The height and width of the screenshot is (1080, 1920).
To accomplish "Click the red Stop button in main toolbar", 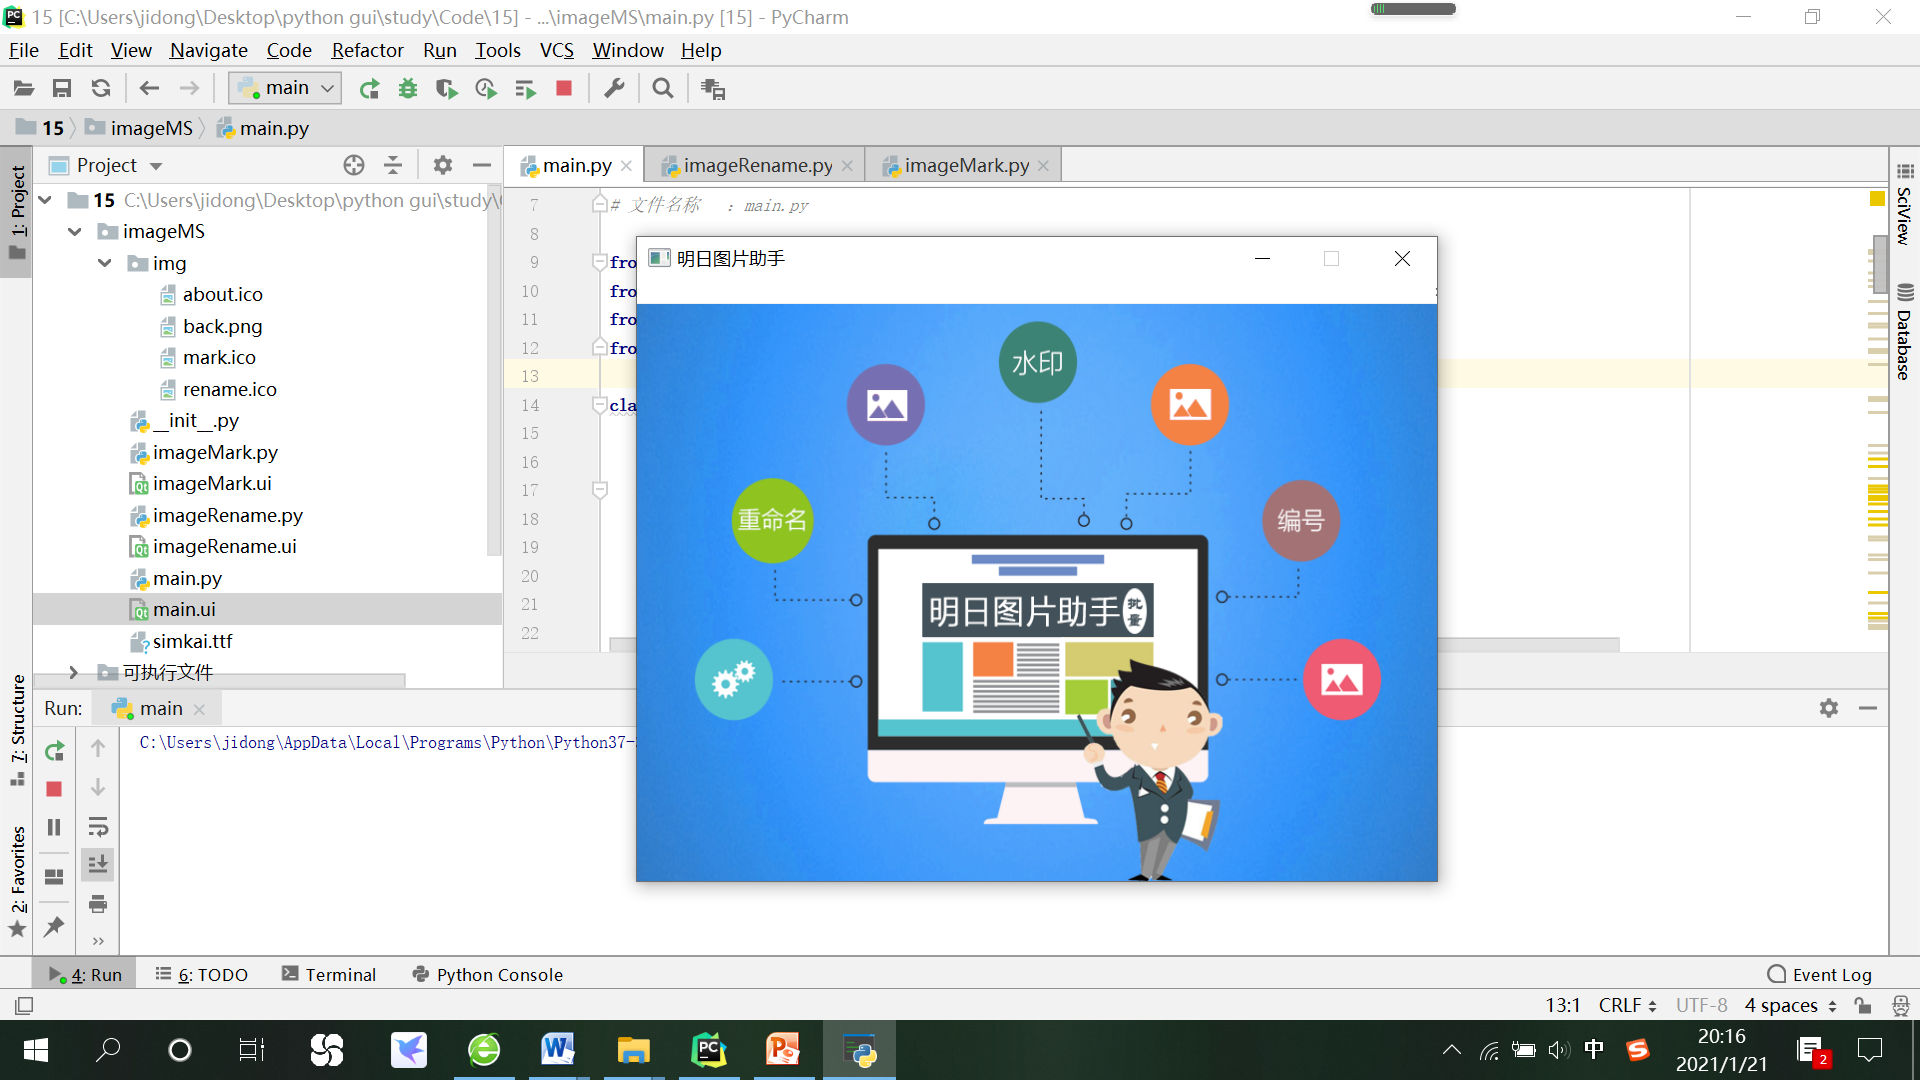I will (x=564, y=89).
